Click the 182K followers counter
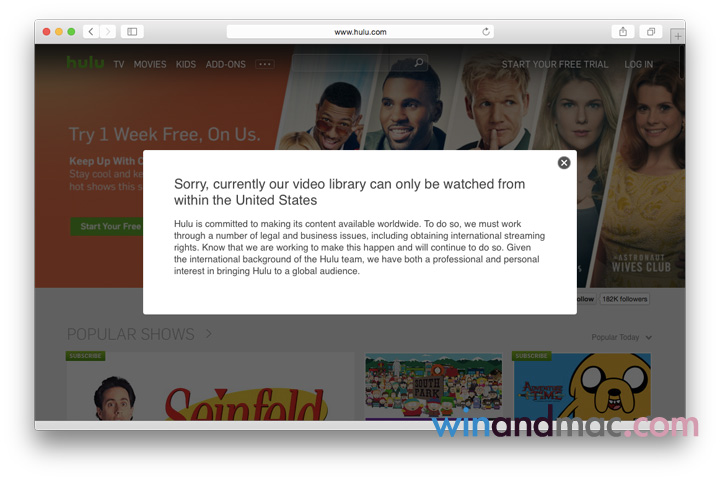720x480 pixels. [624, 299]
